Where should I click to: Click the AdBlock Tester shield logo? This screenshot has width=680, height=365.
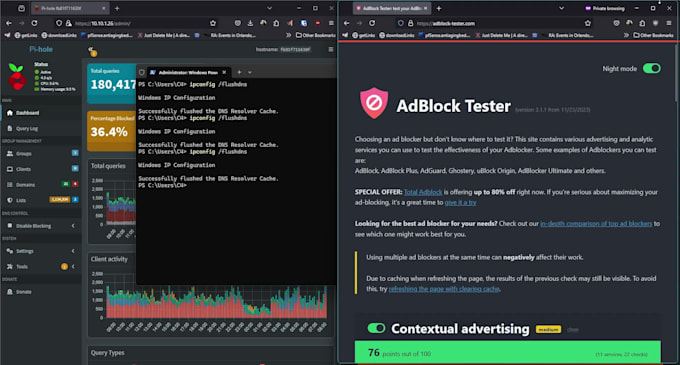(374, 103)
